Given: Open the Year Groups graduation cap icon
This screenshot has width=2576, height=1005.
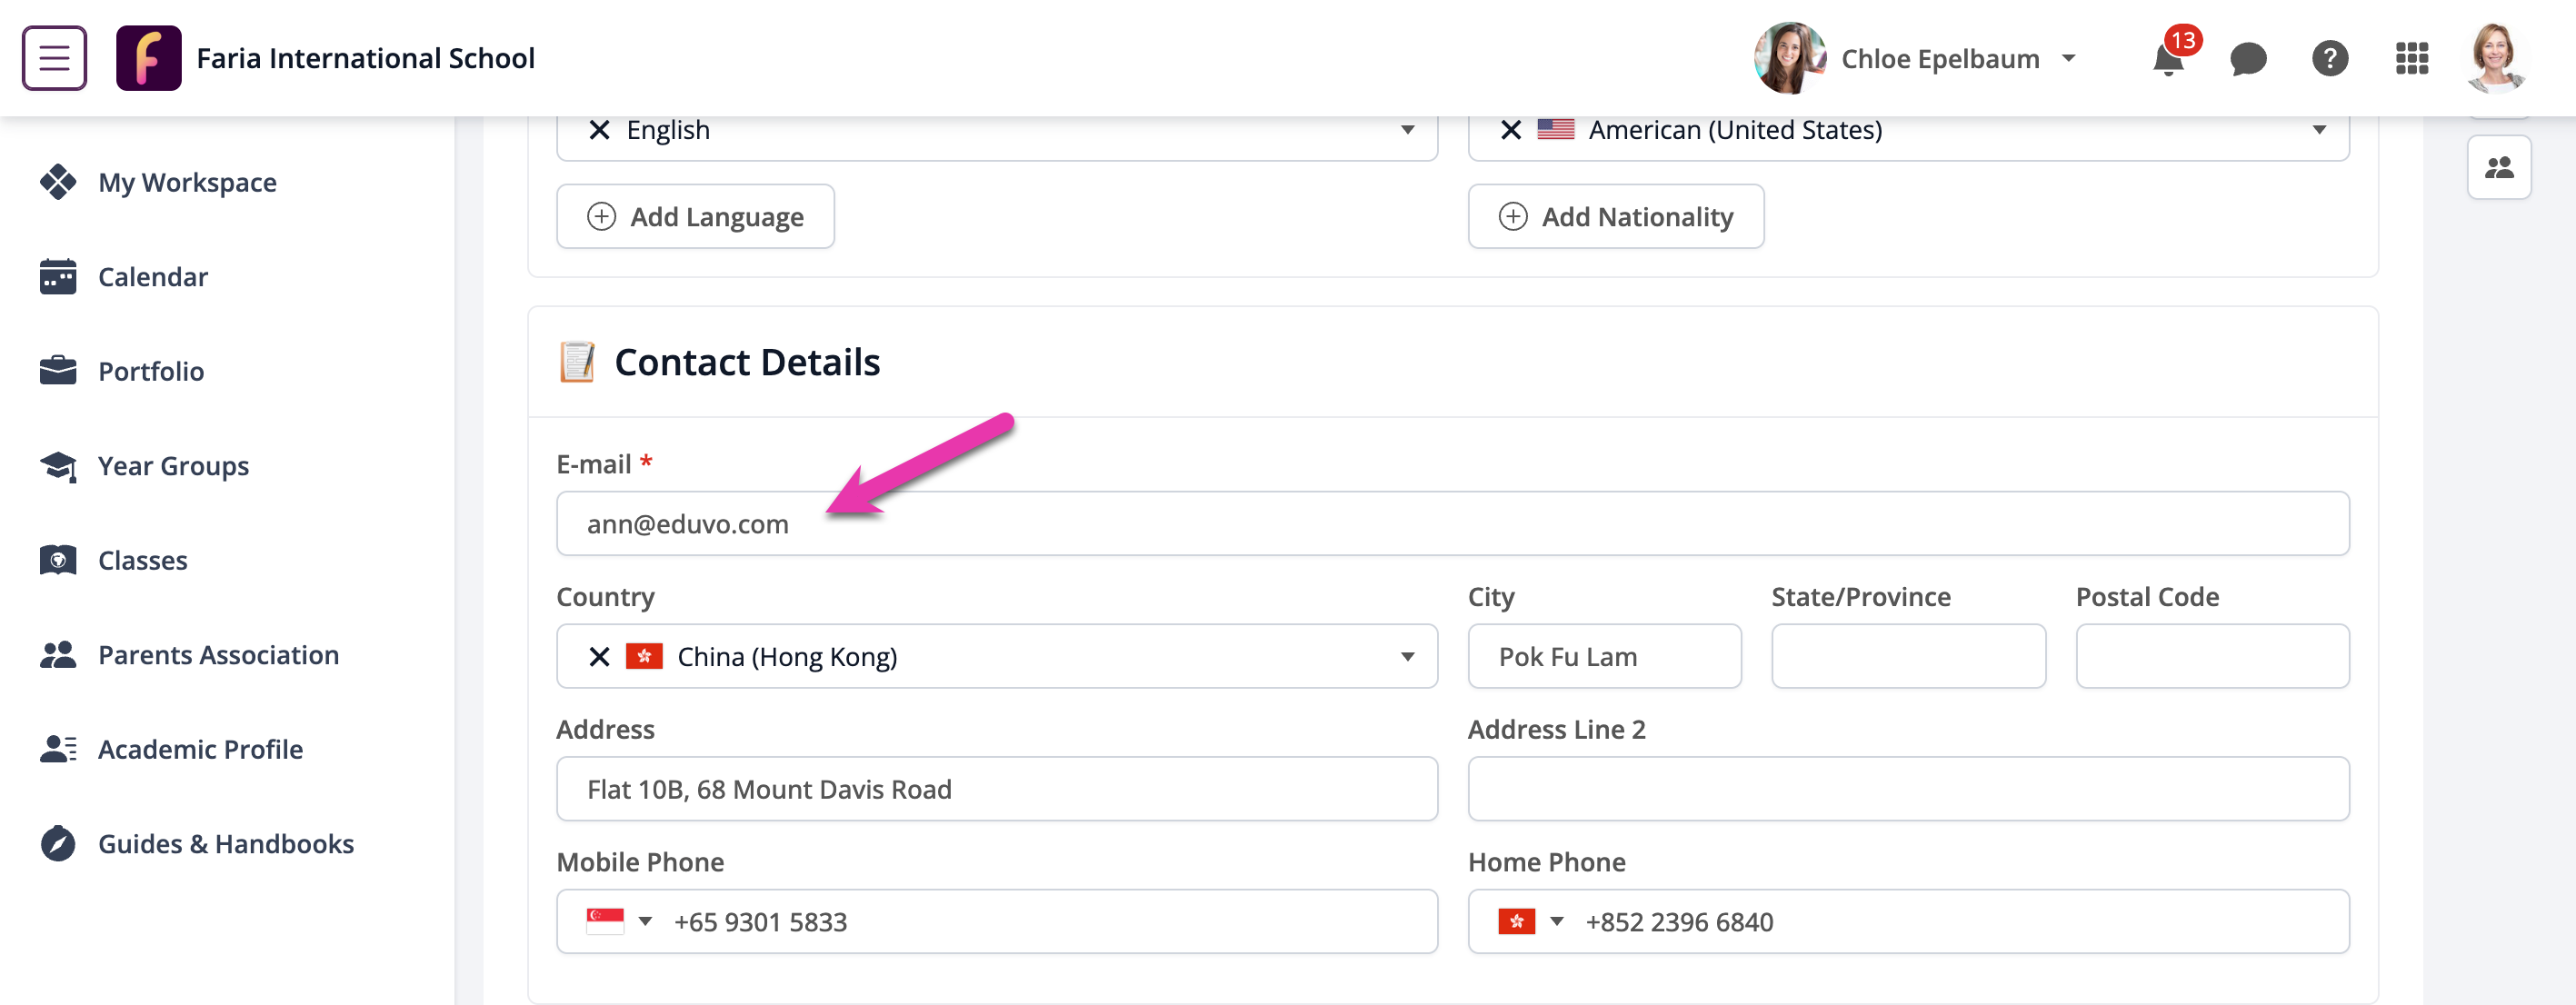Looking at the screenshot, I should (57, 465).
